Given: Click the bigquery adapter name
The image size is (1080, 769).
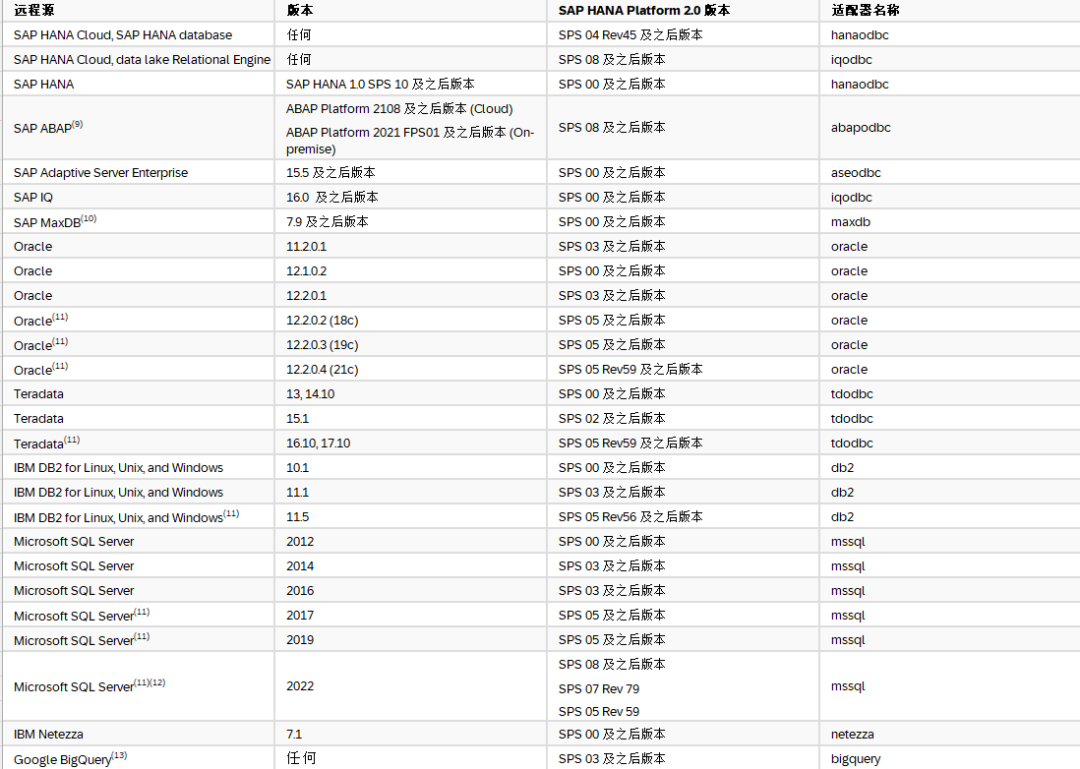Looking at the screenshot, I should tap(855, 759).
